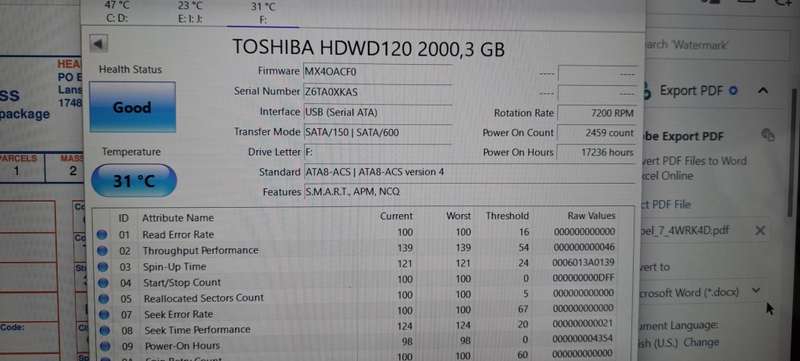The height and width of the screenshot is (361, 800).
Task: Select the F: drive tab at 31 °C
Action: pos(263,14)
